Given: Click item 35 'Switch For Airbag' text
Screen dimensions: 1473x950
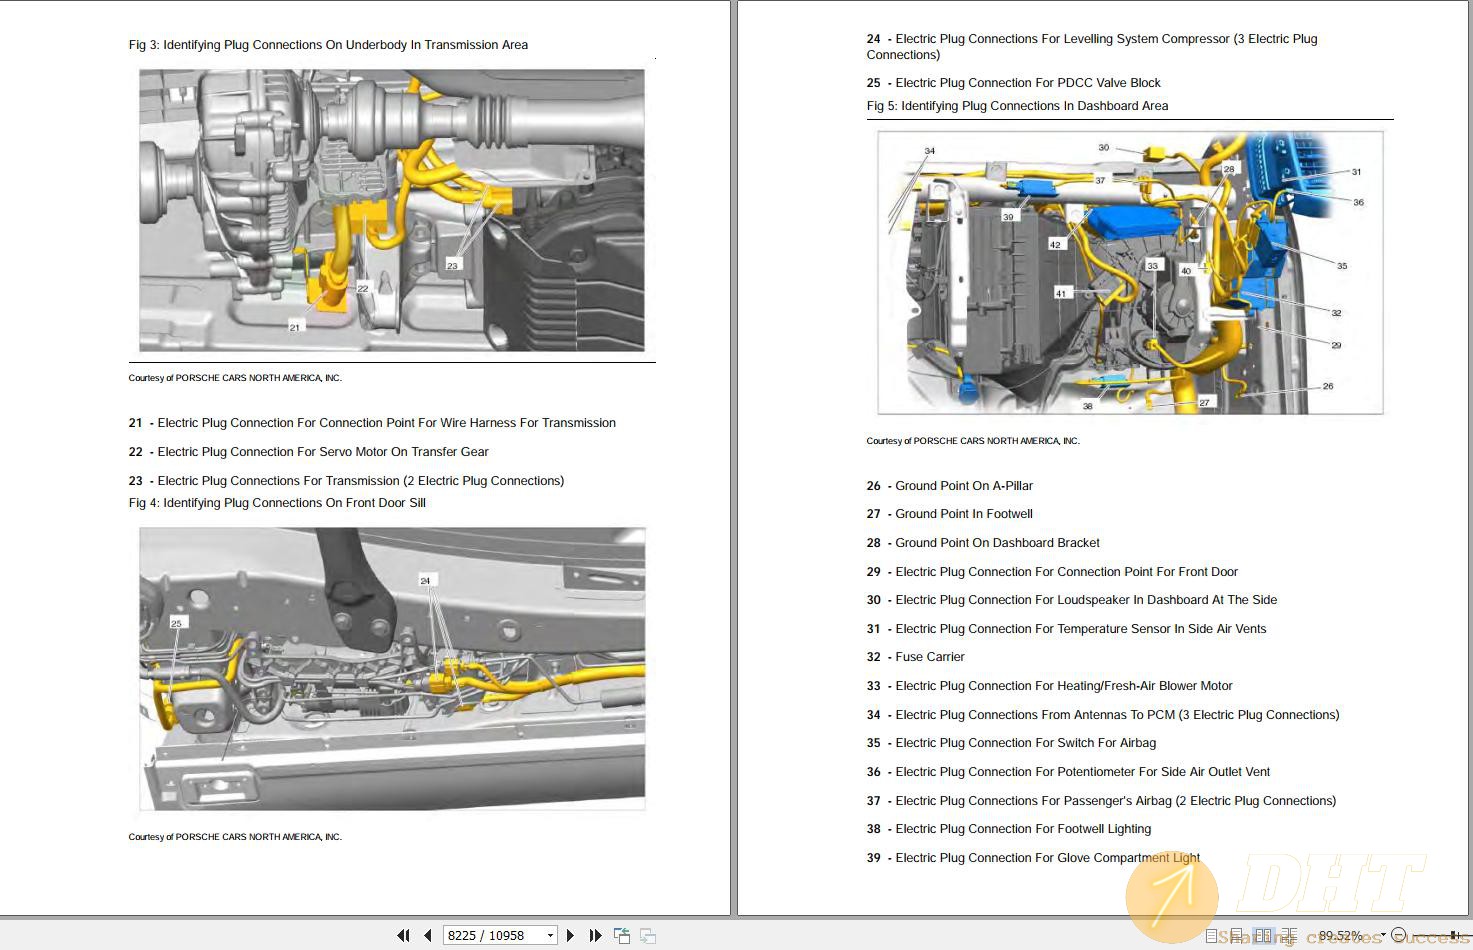Looking at the screenshot, I should point(1106,743).
